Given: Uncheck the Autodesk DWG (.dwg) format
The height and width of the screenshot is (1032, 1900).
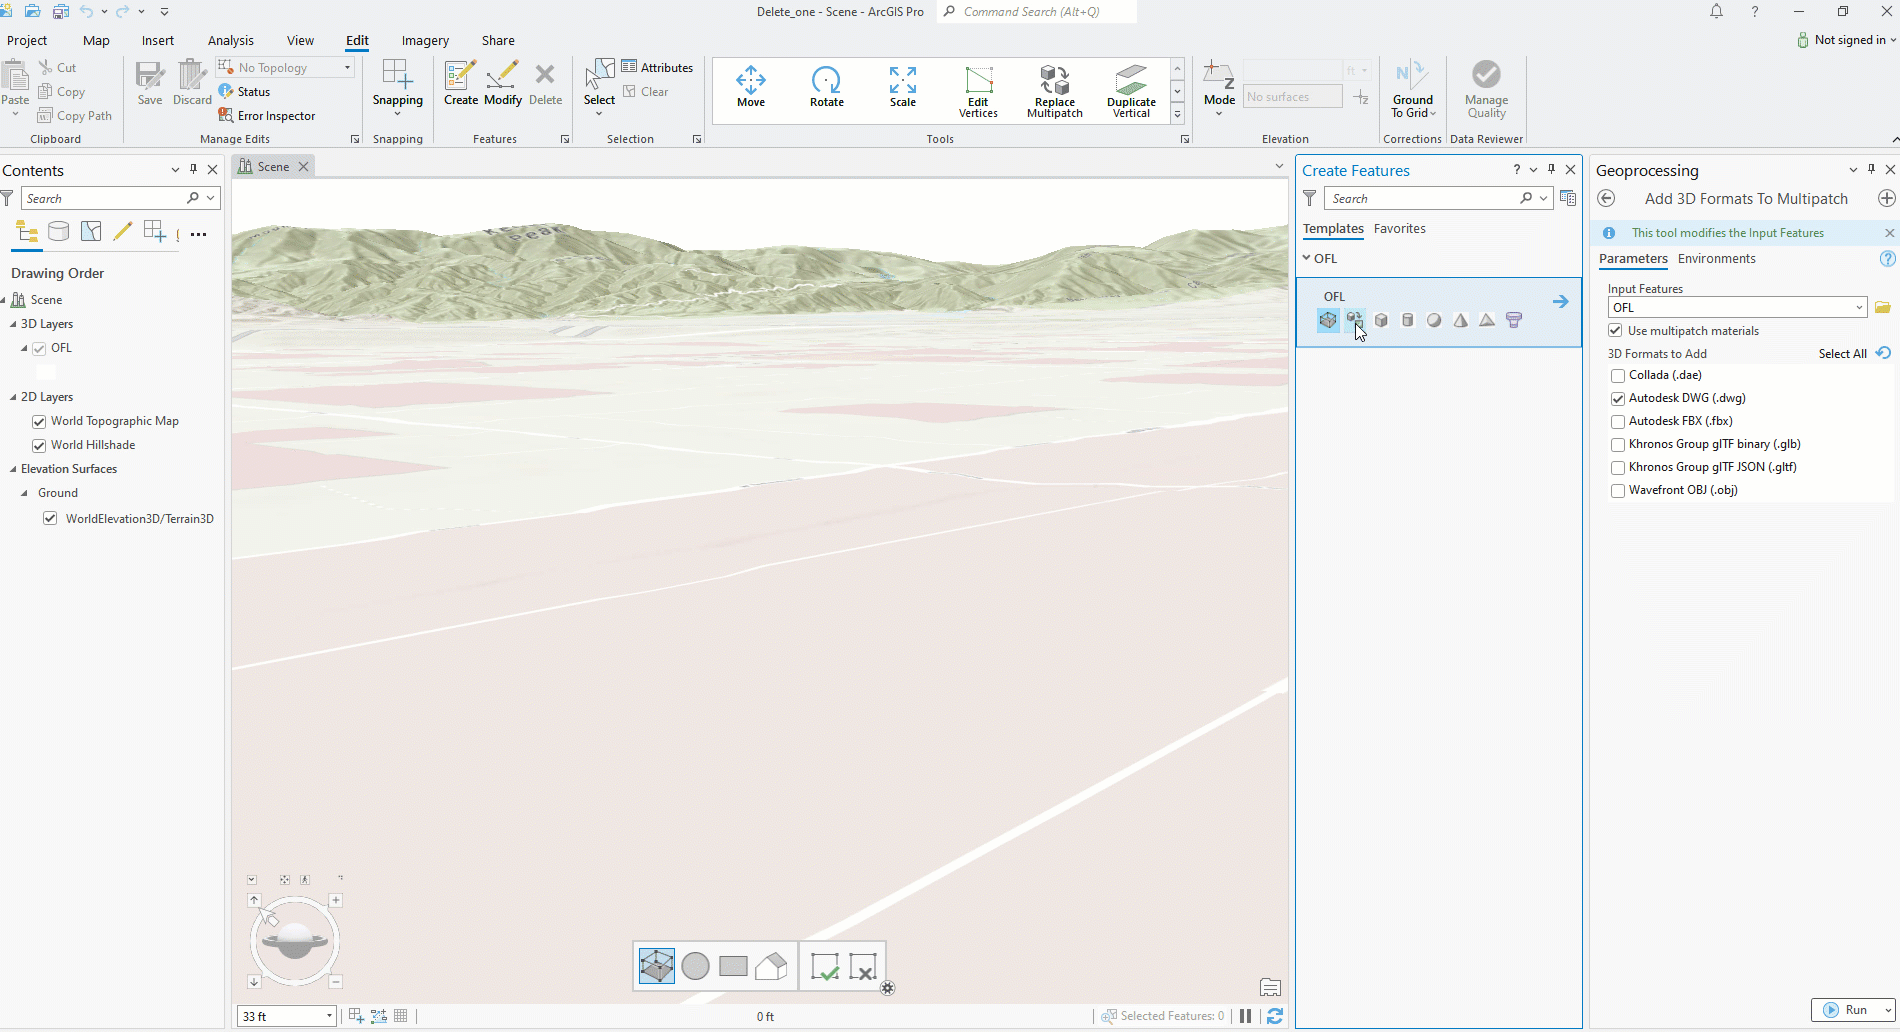Looking at the screenshot, I should 1618,398.
